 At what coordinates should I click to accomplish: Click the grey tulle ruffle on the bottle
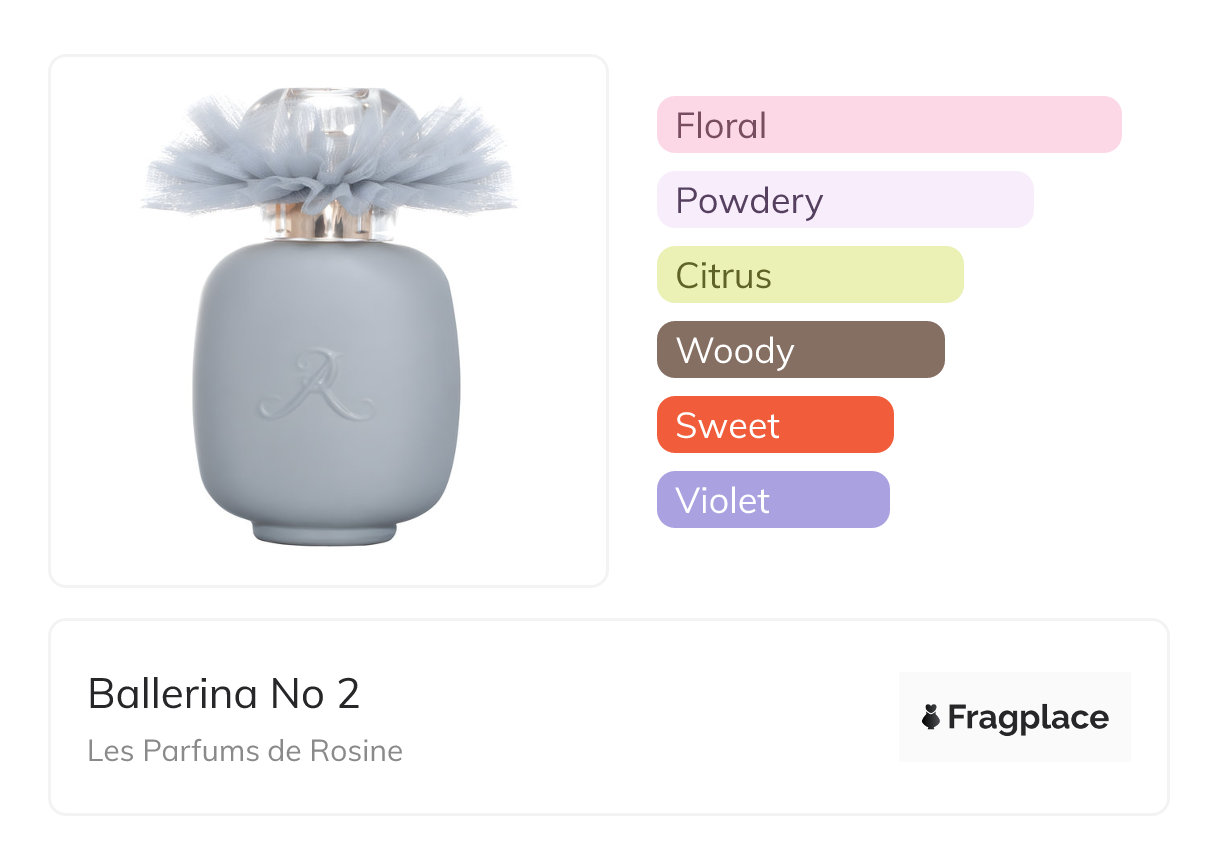click(x=200, y=170)
